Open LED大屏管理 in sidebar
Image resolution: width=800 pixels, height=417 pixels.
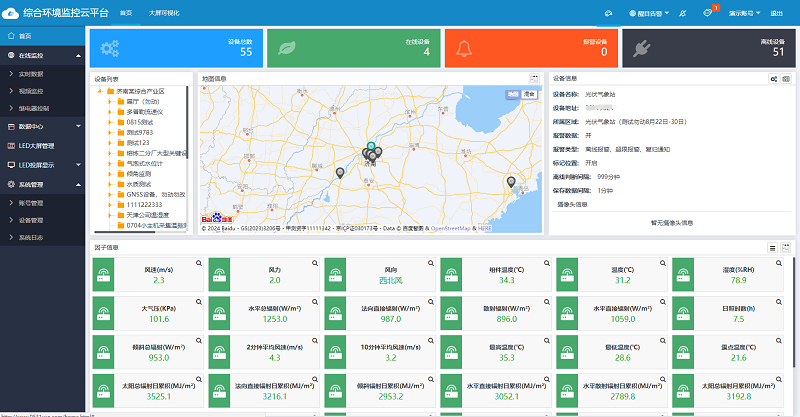36,146
